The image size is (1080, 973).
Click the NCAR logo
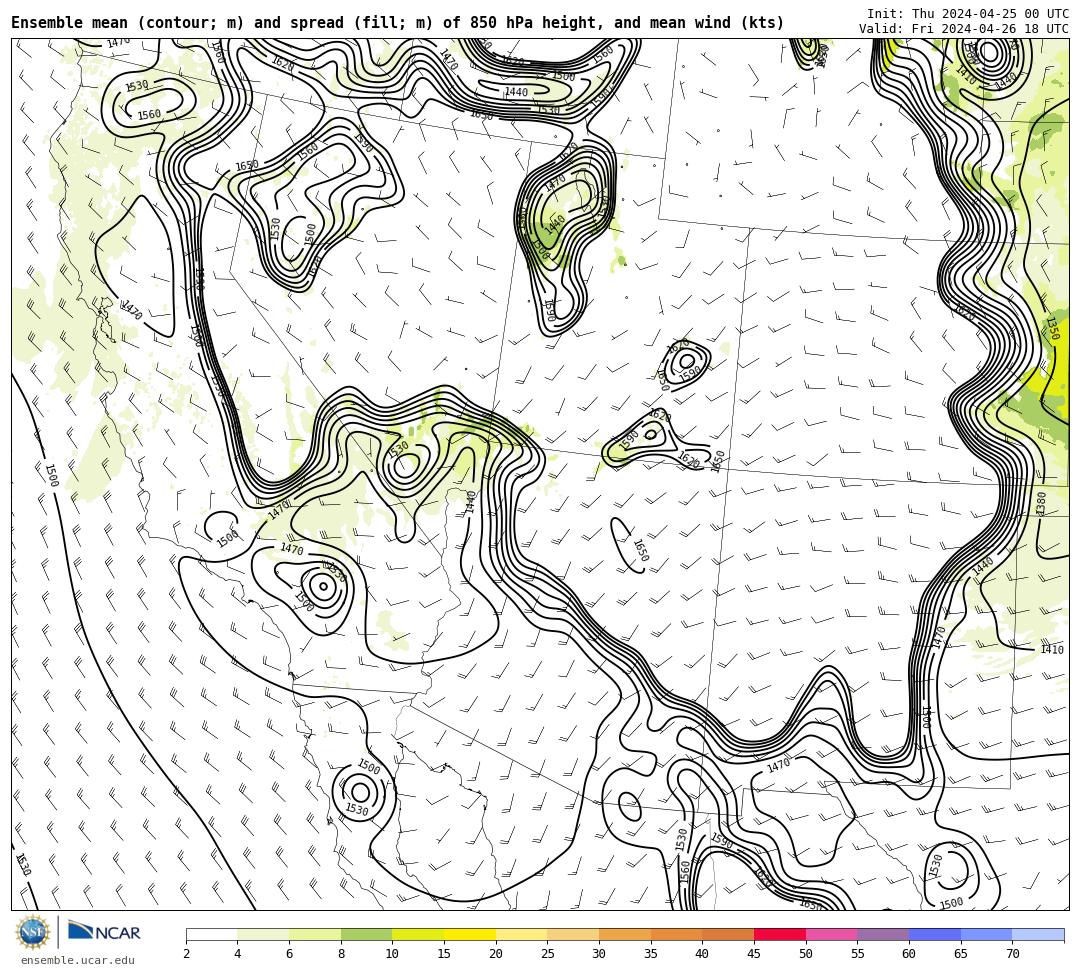[104, 932]
